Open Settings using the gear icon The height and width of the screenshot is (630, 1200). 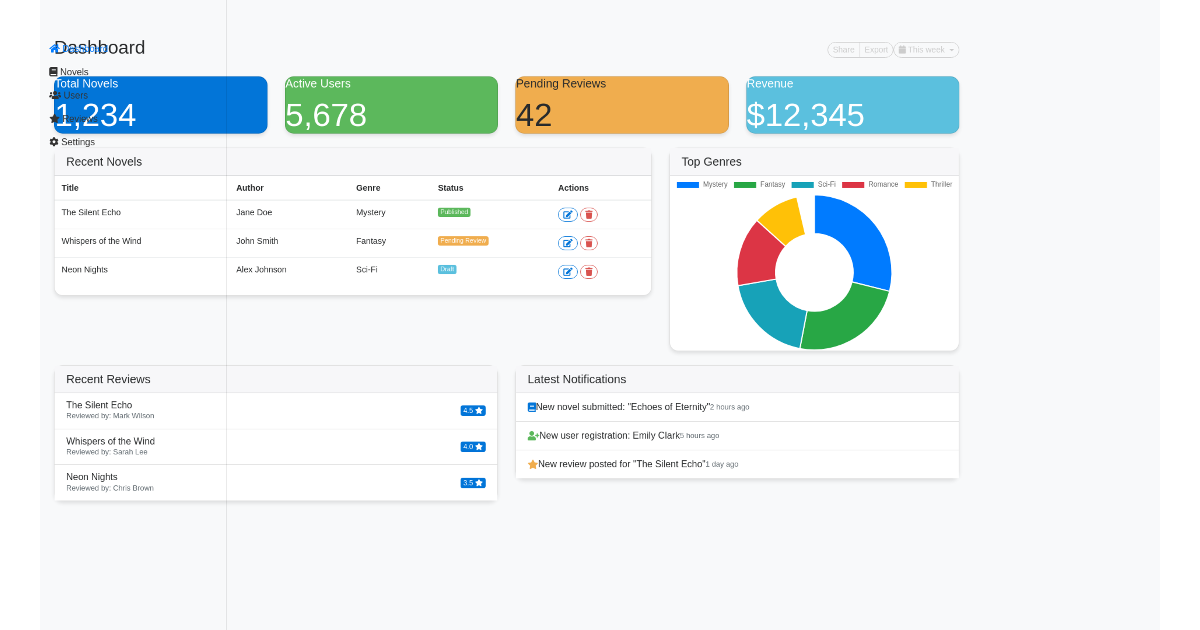pyautogui.click(x=54, y=141)
